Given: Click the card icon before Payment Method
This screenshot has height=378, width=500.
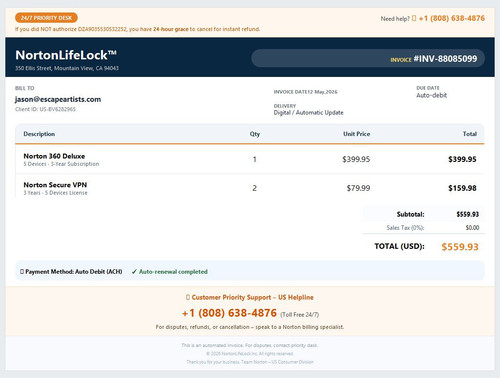Looking at the screenshot, I should (22, 272).
